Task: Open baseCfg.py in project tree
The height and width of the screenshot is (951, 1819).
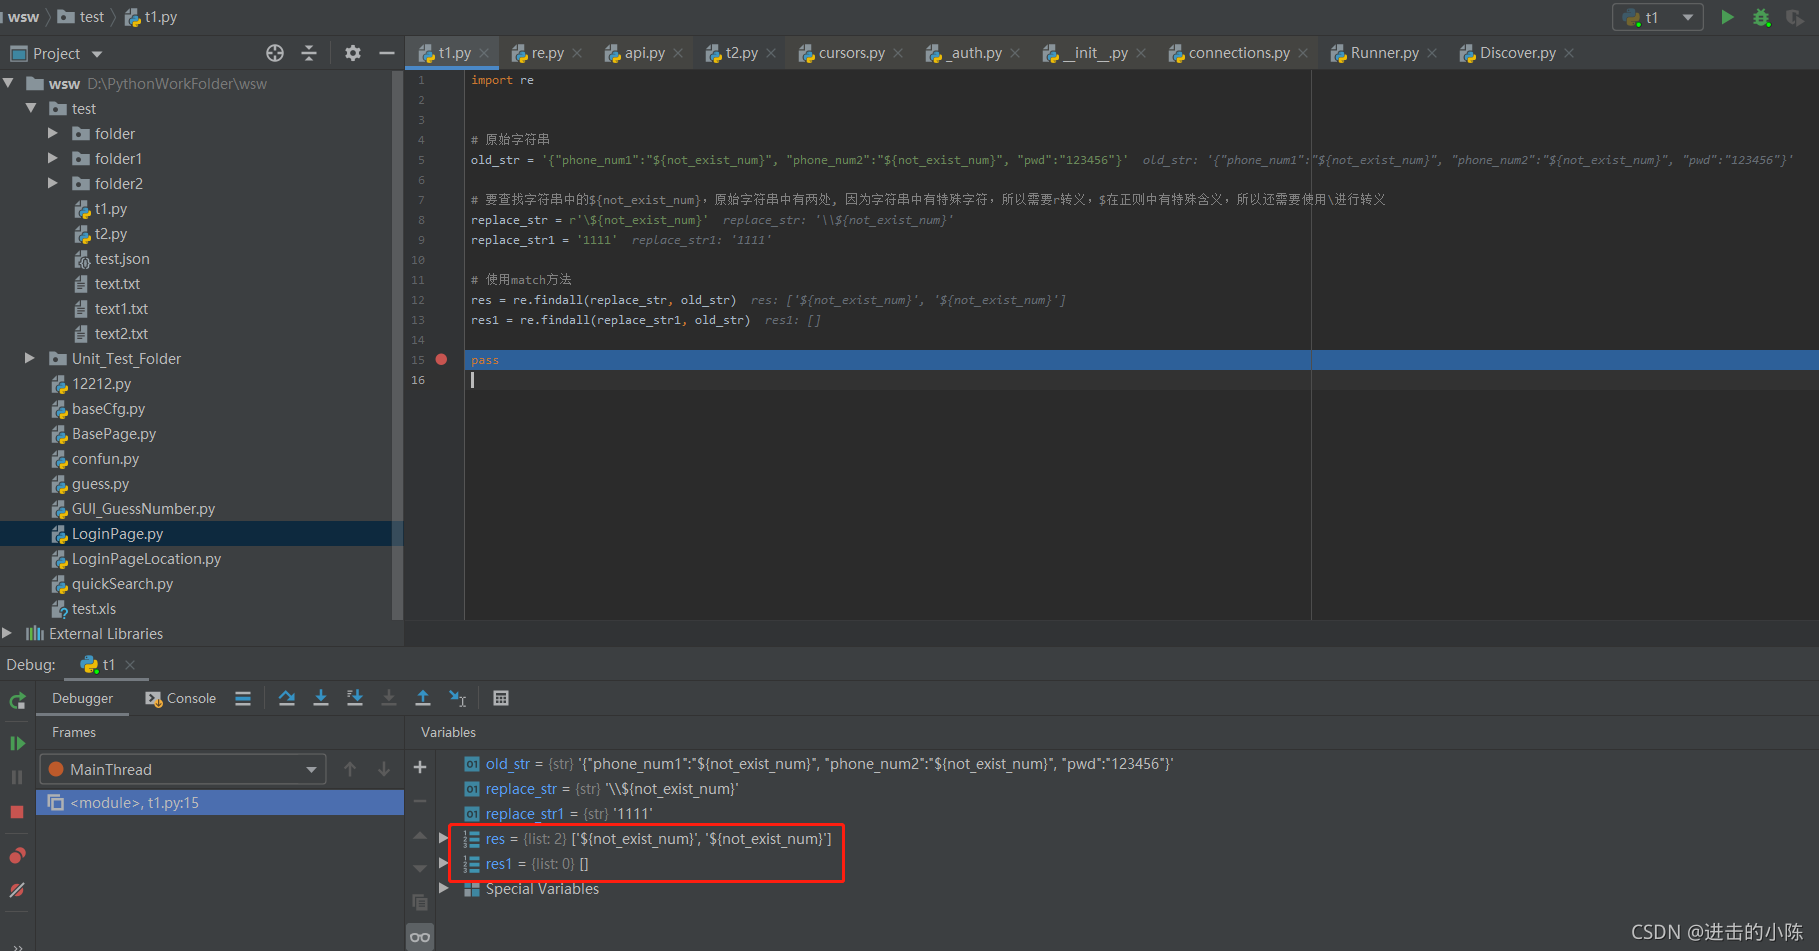Action: (x=108, y=408)
